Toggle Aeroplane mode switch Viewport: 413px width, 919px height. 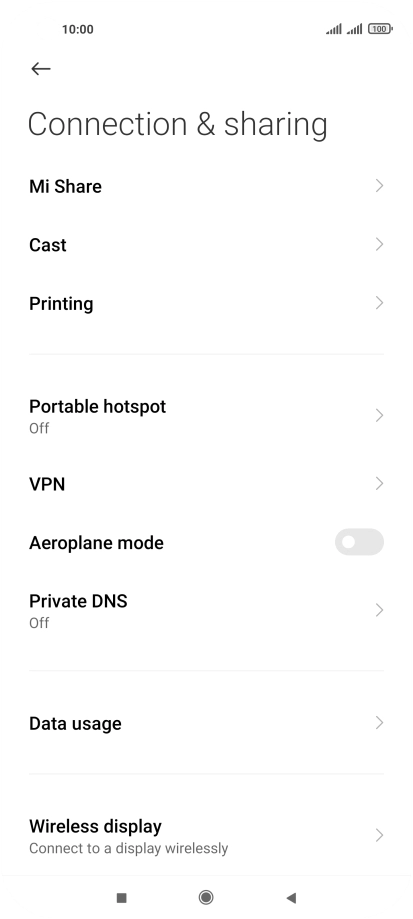coord(359,542)
